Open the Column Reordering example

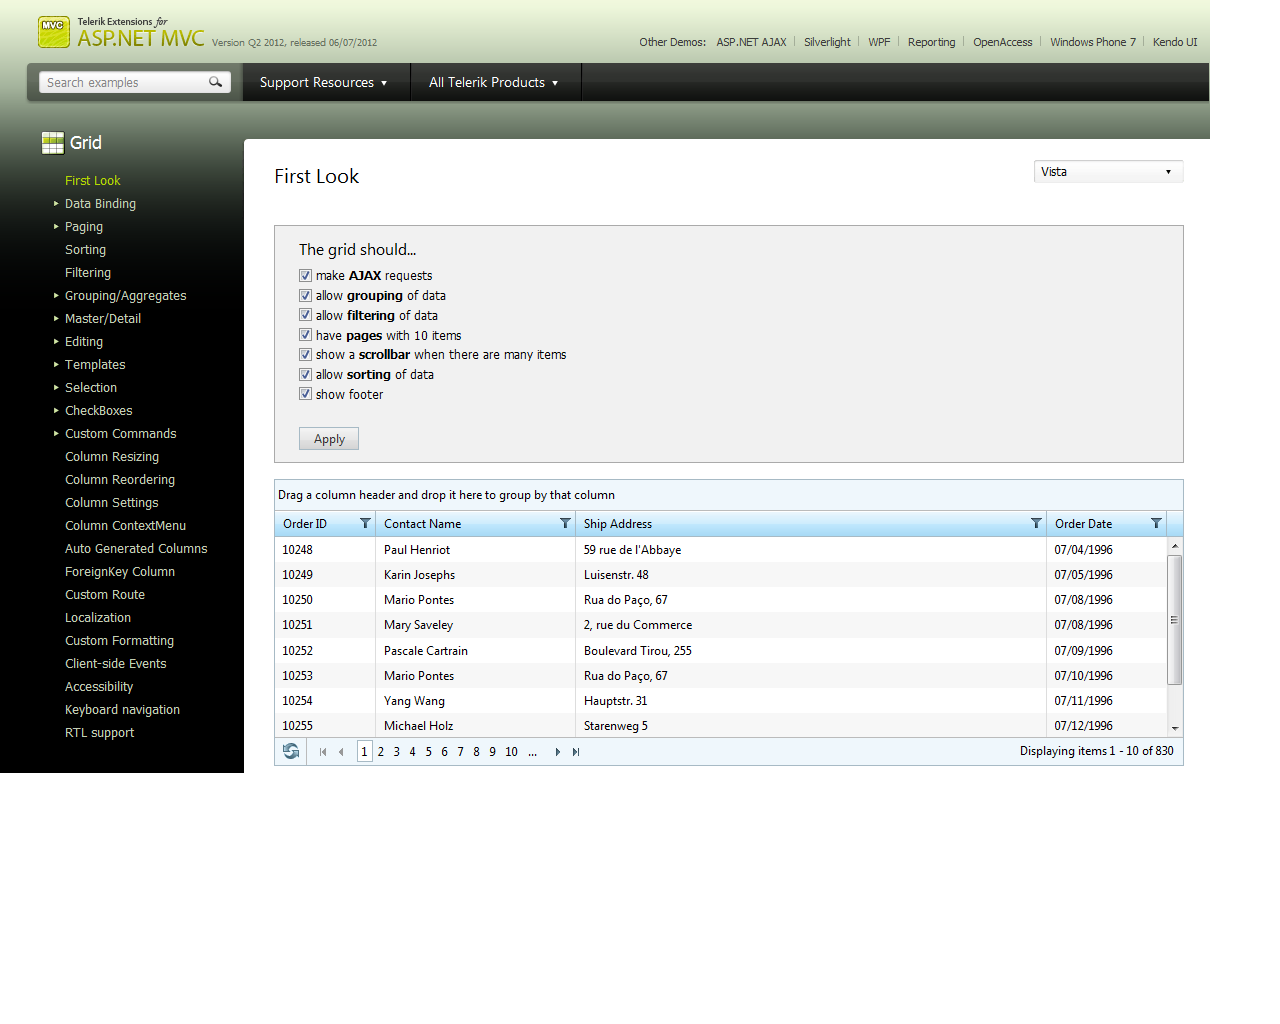pyautogui.click(x=120, y=479)
